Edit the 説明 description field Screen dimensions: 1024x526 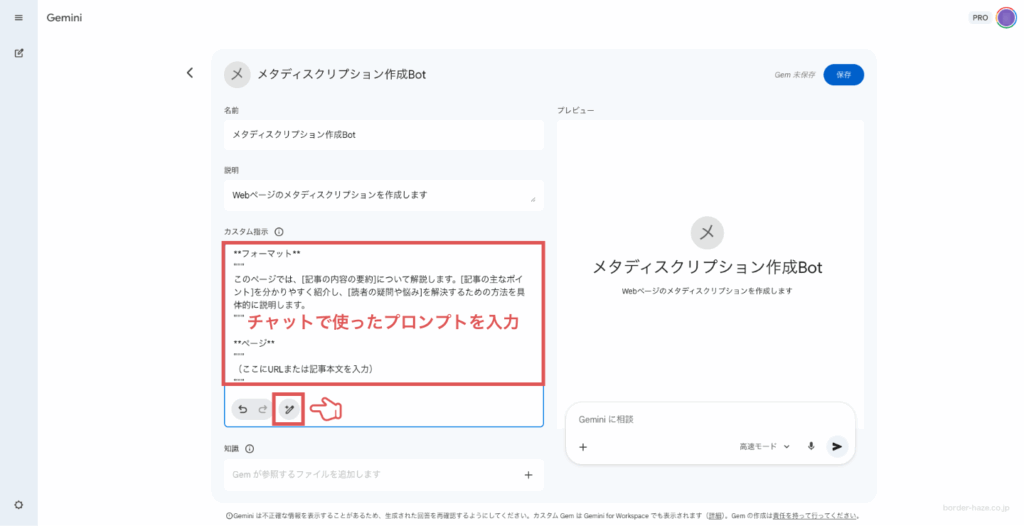coord(384,195)
